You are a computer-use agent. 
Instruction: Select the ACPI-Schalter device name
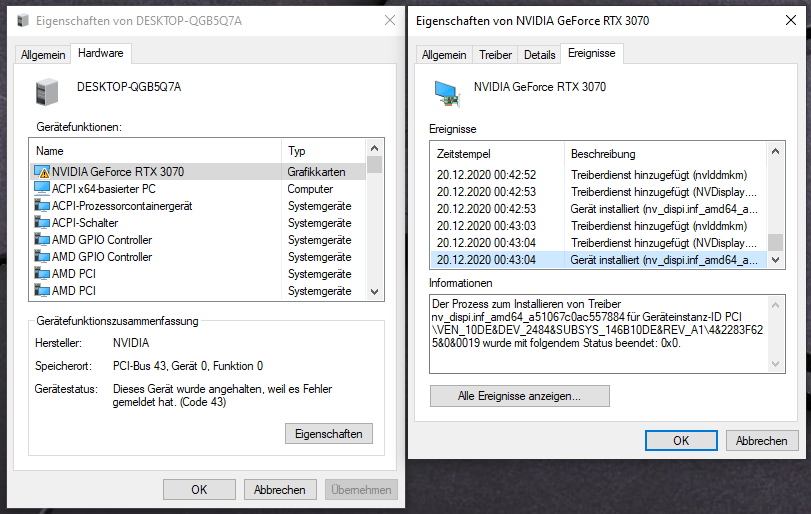[85, 223]
